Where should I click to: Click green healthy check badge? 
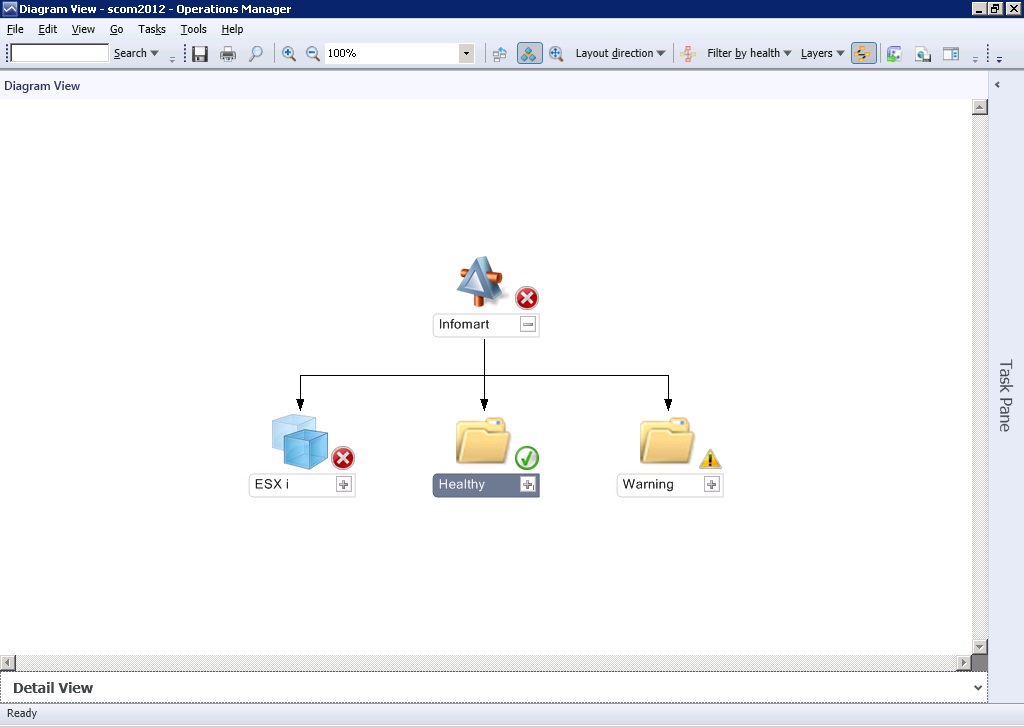527,458
